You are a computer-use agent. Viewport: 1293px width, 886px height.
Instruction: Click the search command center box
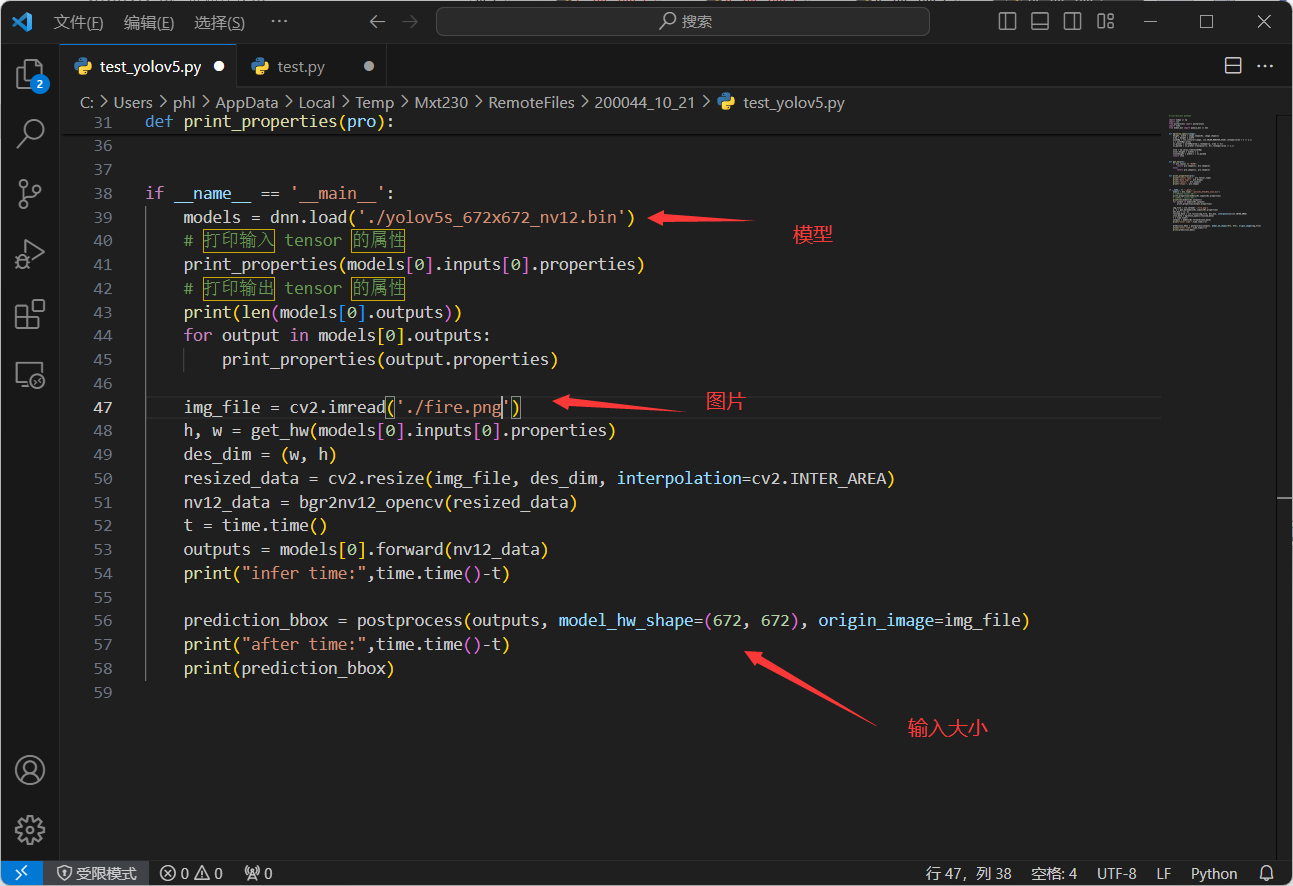point(683,21)
